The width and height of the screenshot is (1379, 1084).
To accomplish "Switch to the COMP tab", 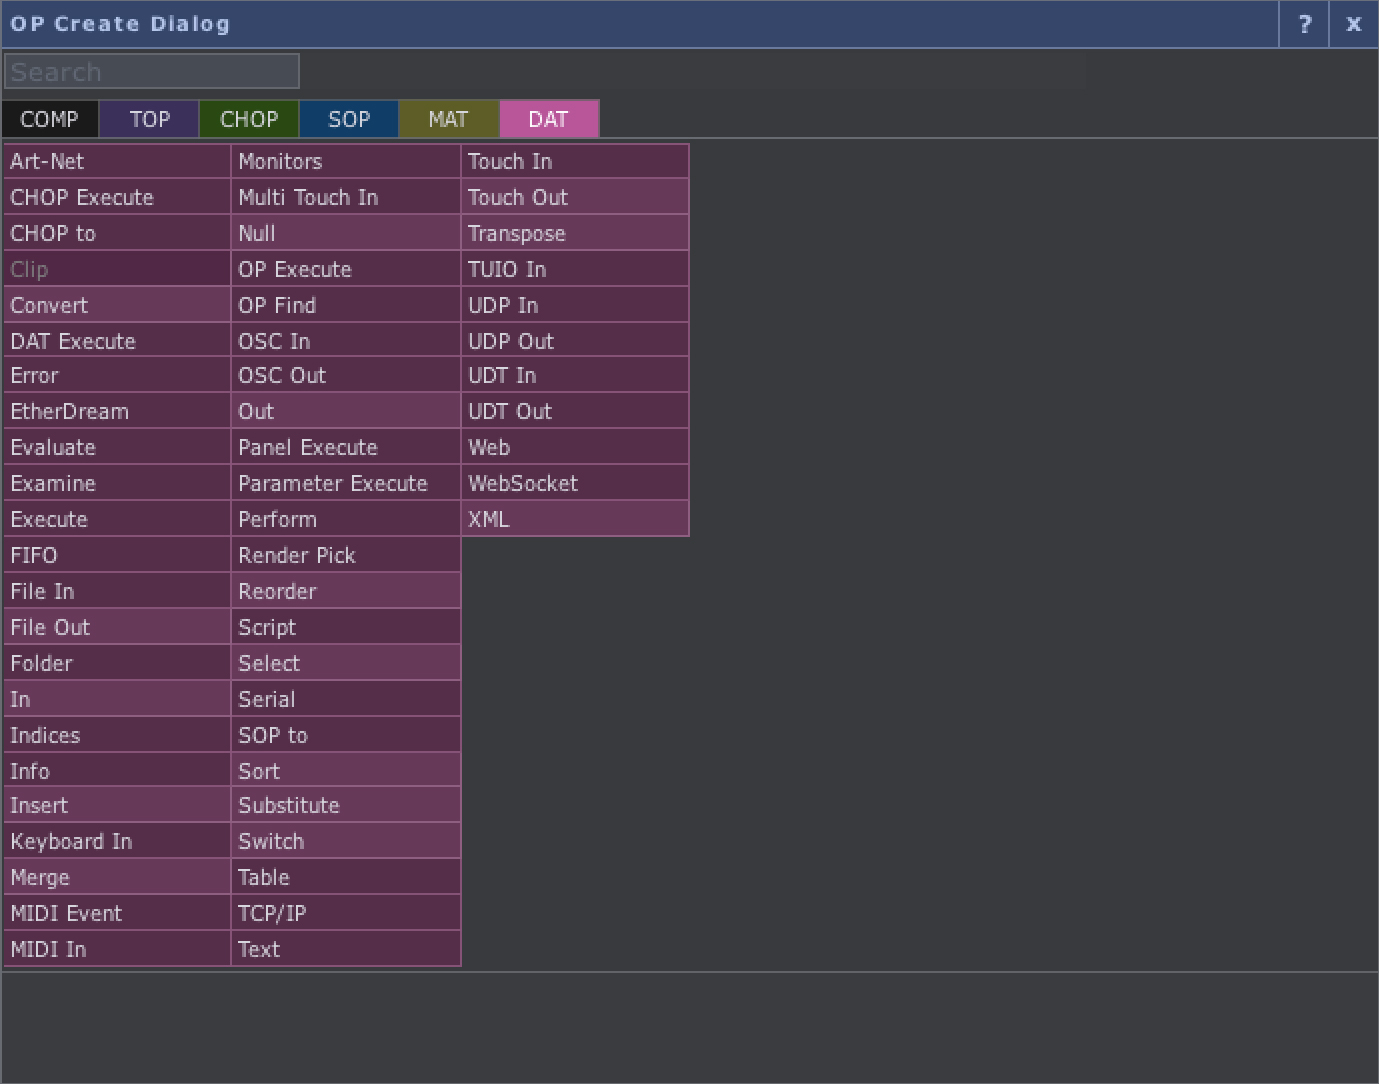I will click(50, 118).
